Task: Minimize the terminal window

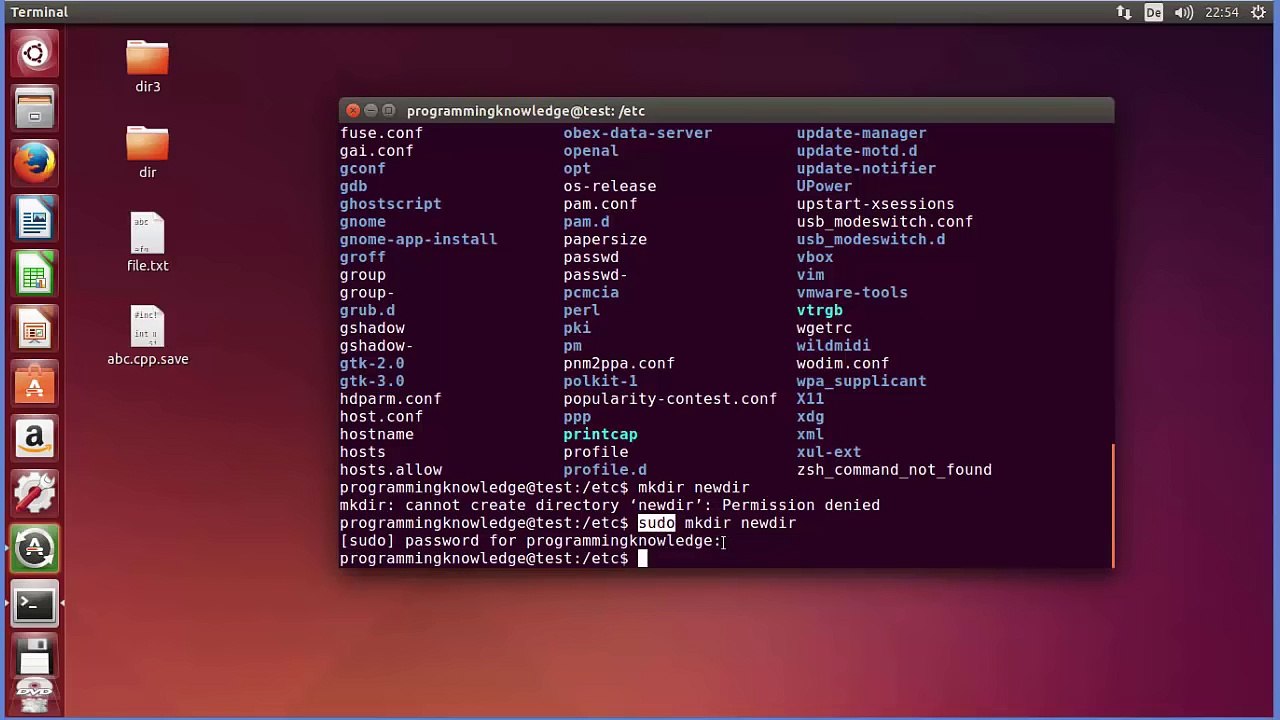Action: point(371,110)
